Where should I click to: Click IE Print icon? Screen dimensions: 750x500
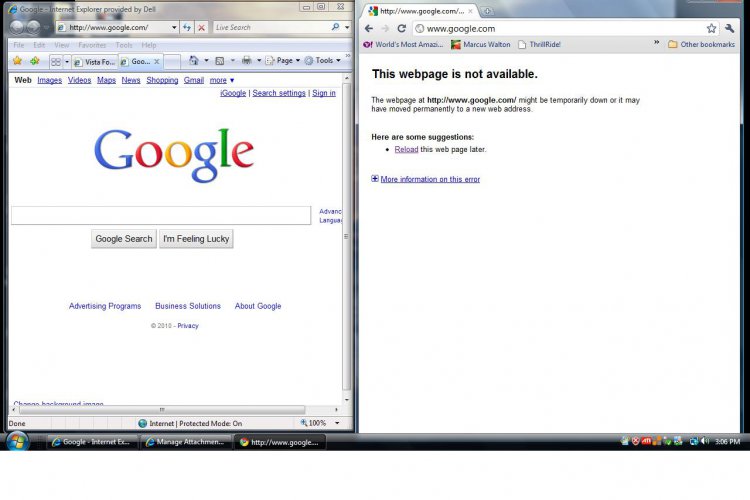tap(247, 60)
